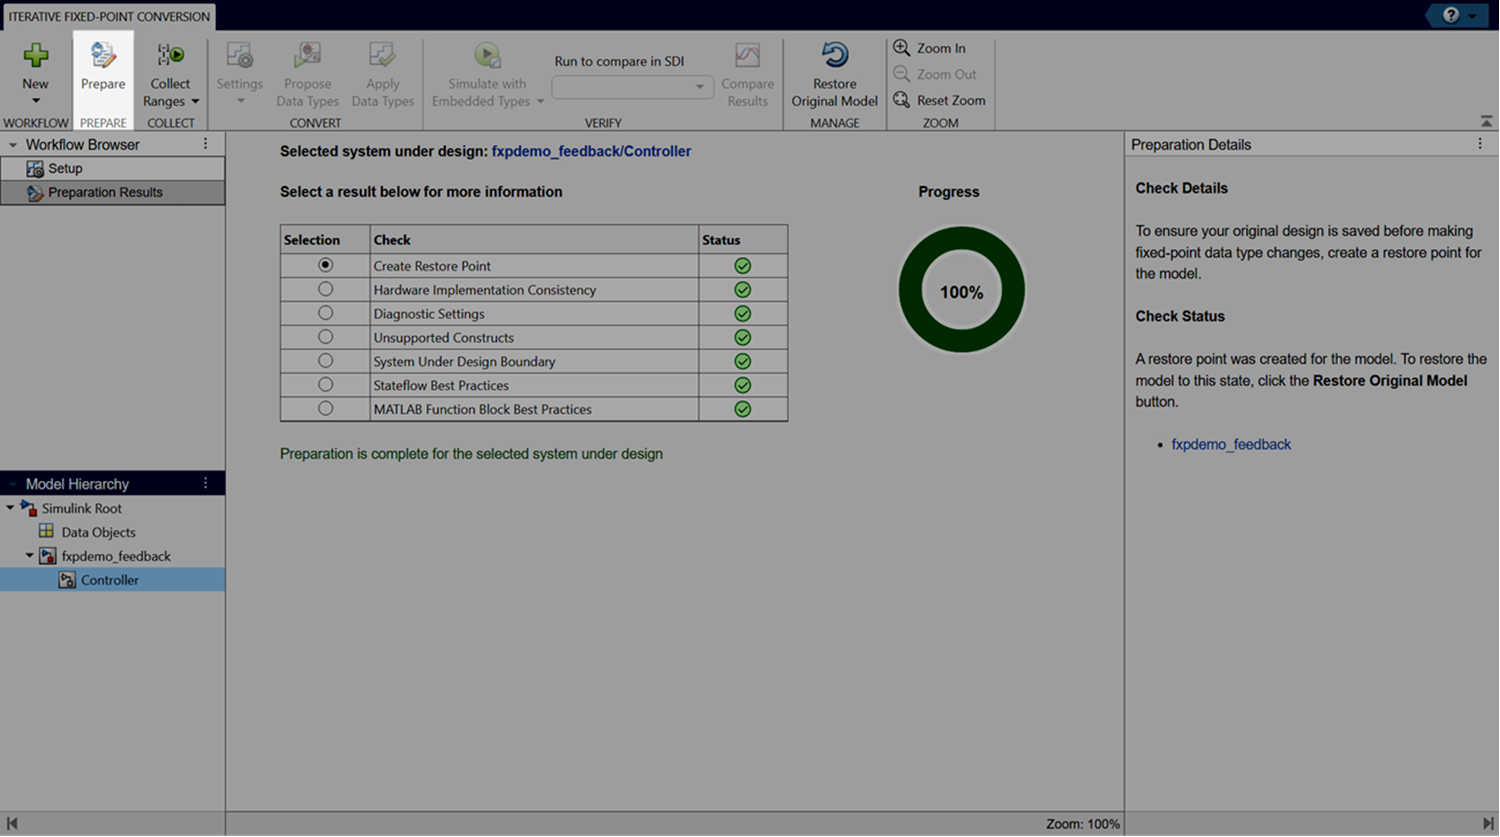Click the fxpdemo_feedback restore point link

(1231, 444)
